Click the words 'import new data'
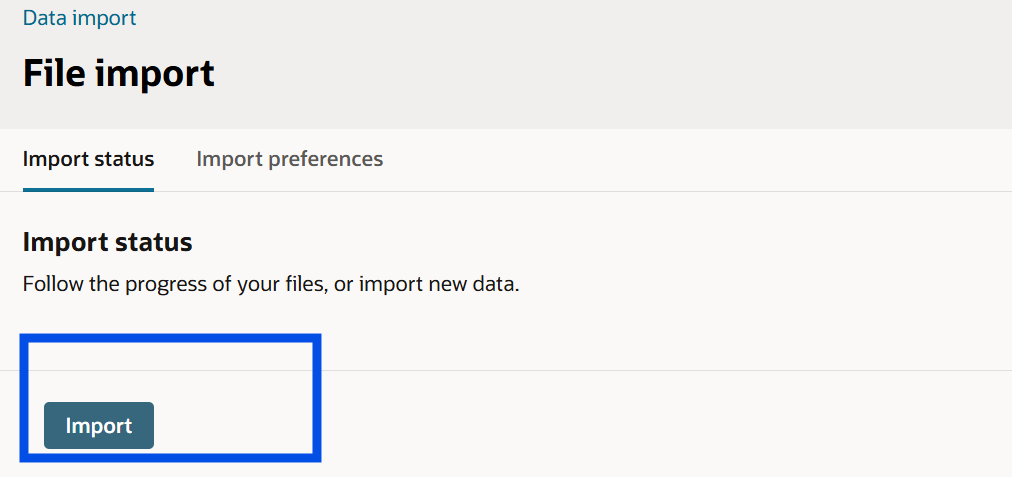 pos(439,284)
